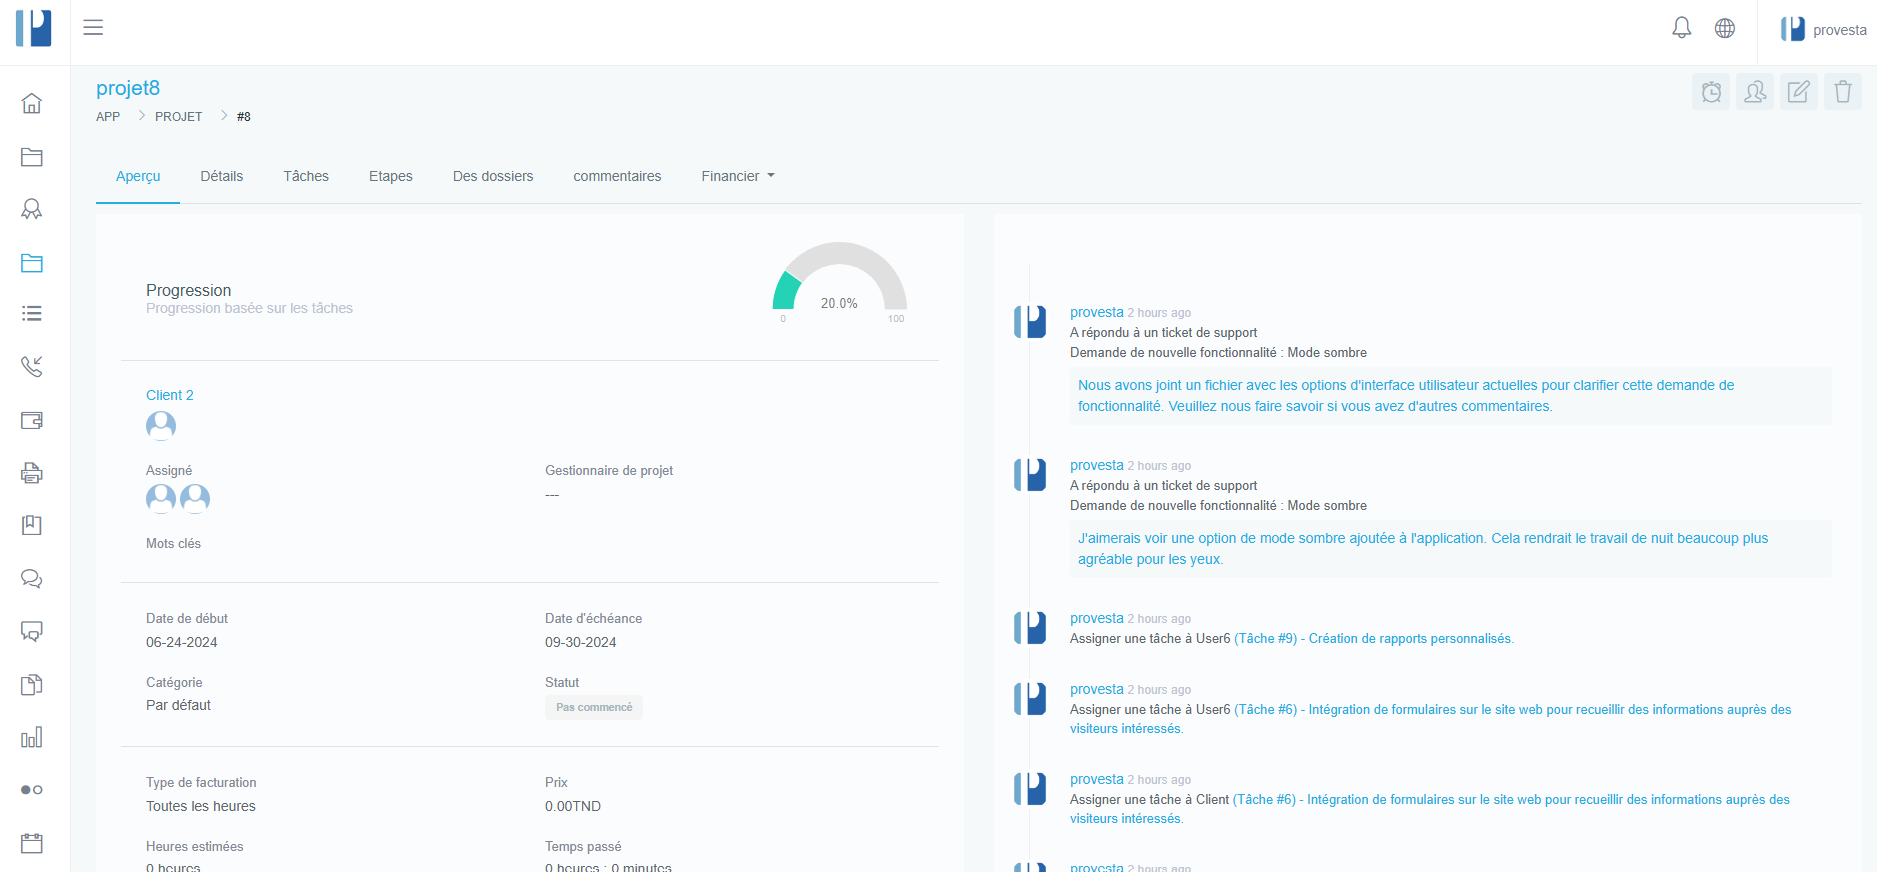
Task: Open the phone calls sidebar icon
Action: pyautogui.click(x=32, y=366)
